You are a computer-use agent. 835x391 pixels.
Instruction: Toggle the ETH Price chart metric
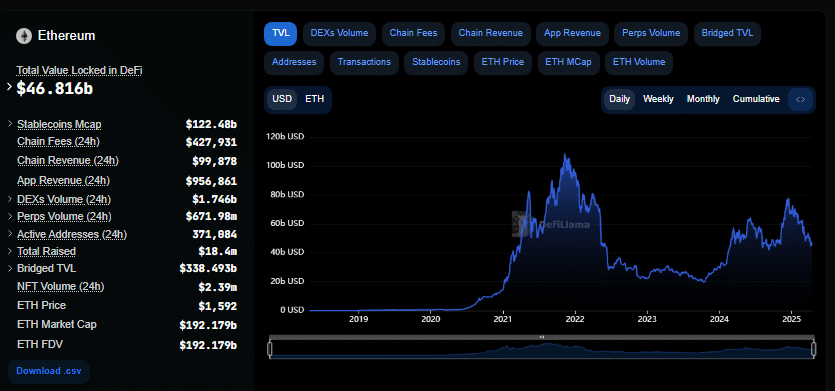[503, 62]
